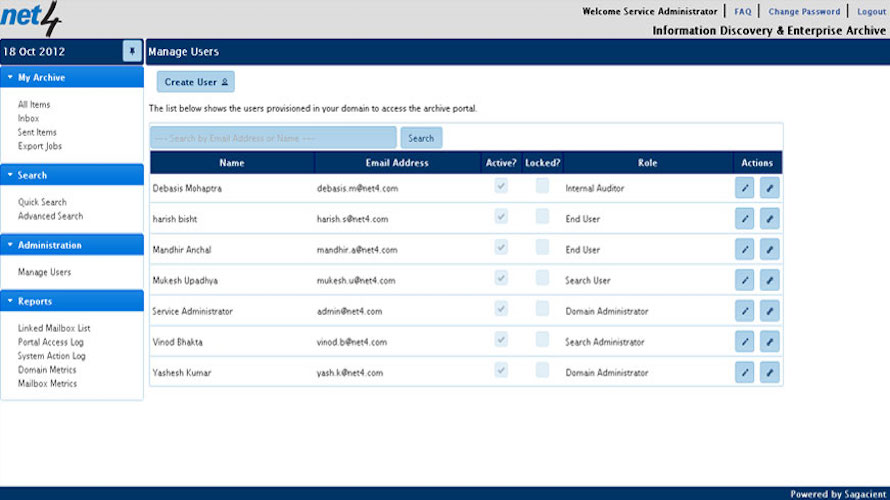The width and height of the screenshot is (890, 500).
Task: Click the net4 logo
Action: pos(31,18)
